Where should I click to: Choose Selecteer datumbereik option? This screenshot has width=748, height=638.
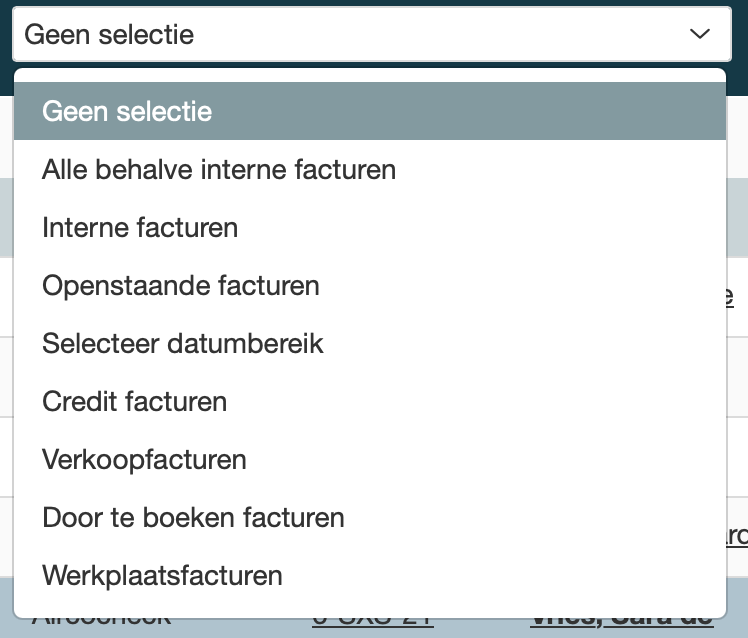click(x=183, y=344)
